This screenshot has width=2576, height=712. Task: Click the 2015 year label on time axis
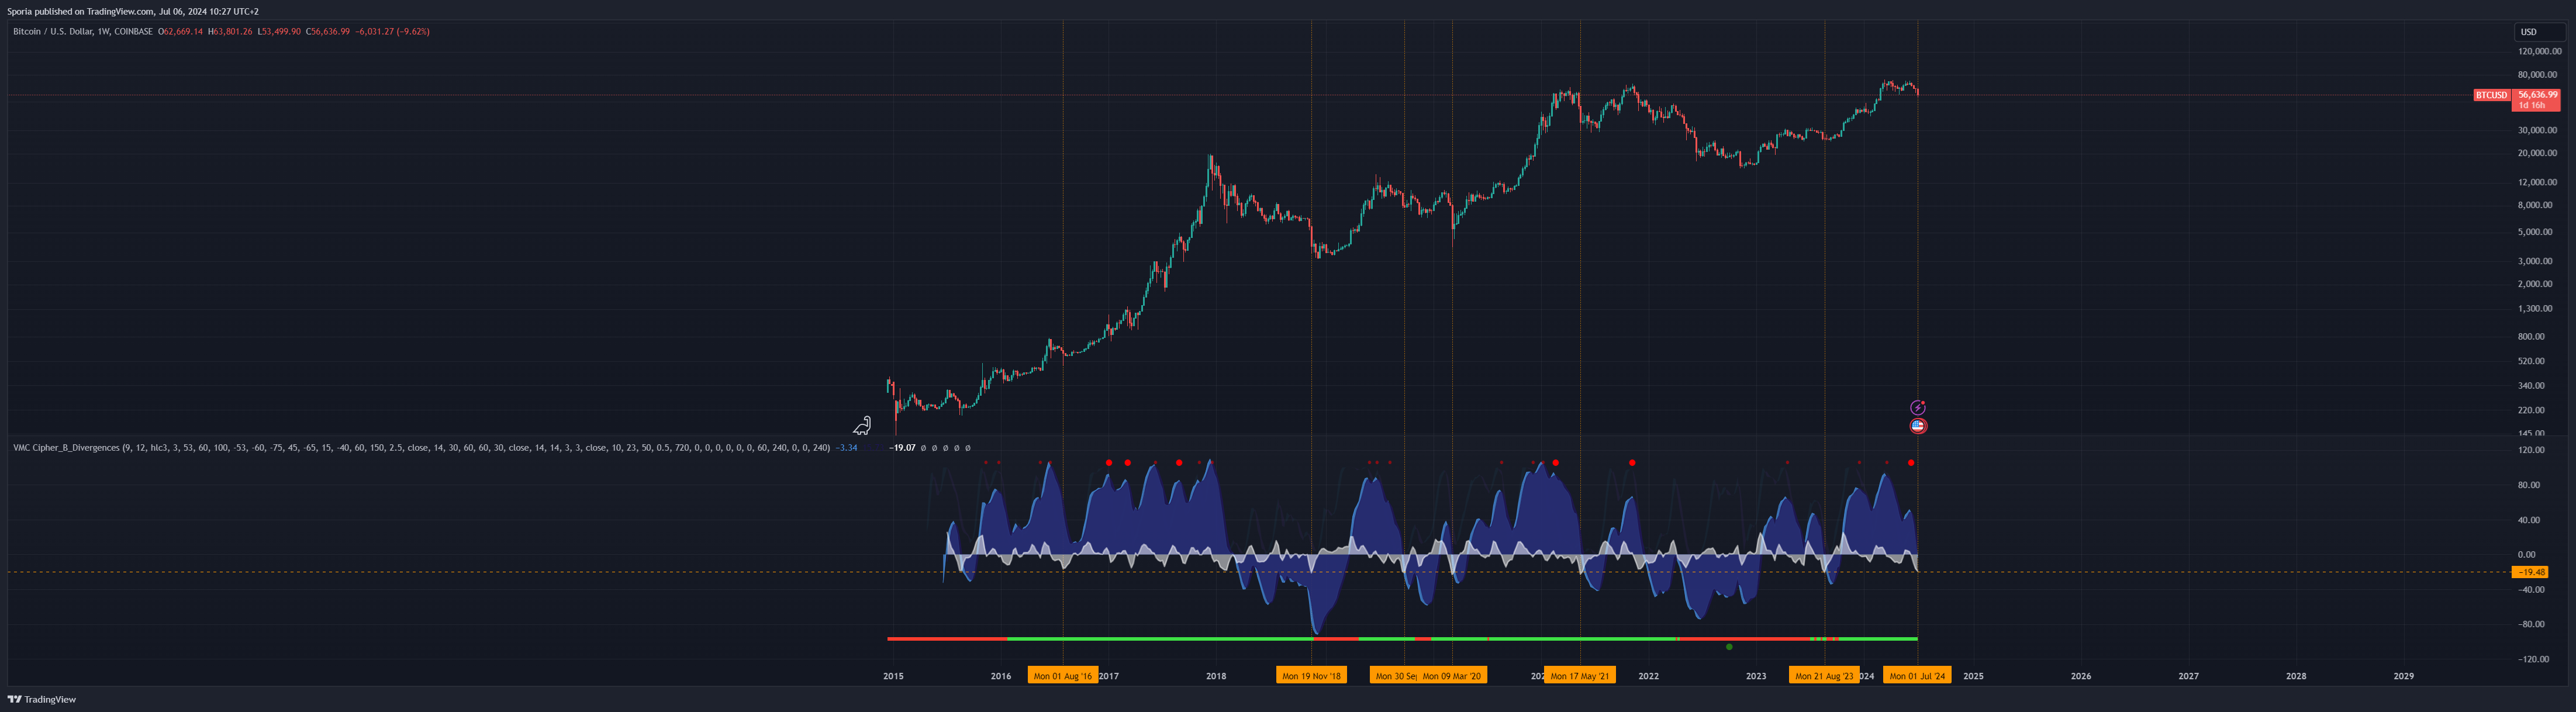coord(893,676)
